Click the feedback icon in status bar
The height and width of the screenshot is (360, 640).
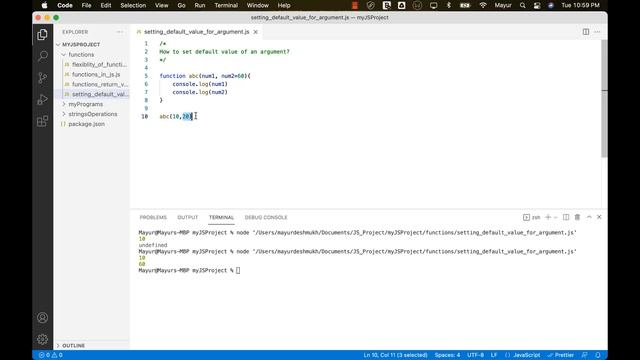point(585,355)
